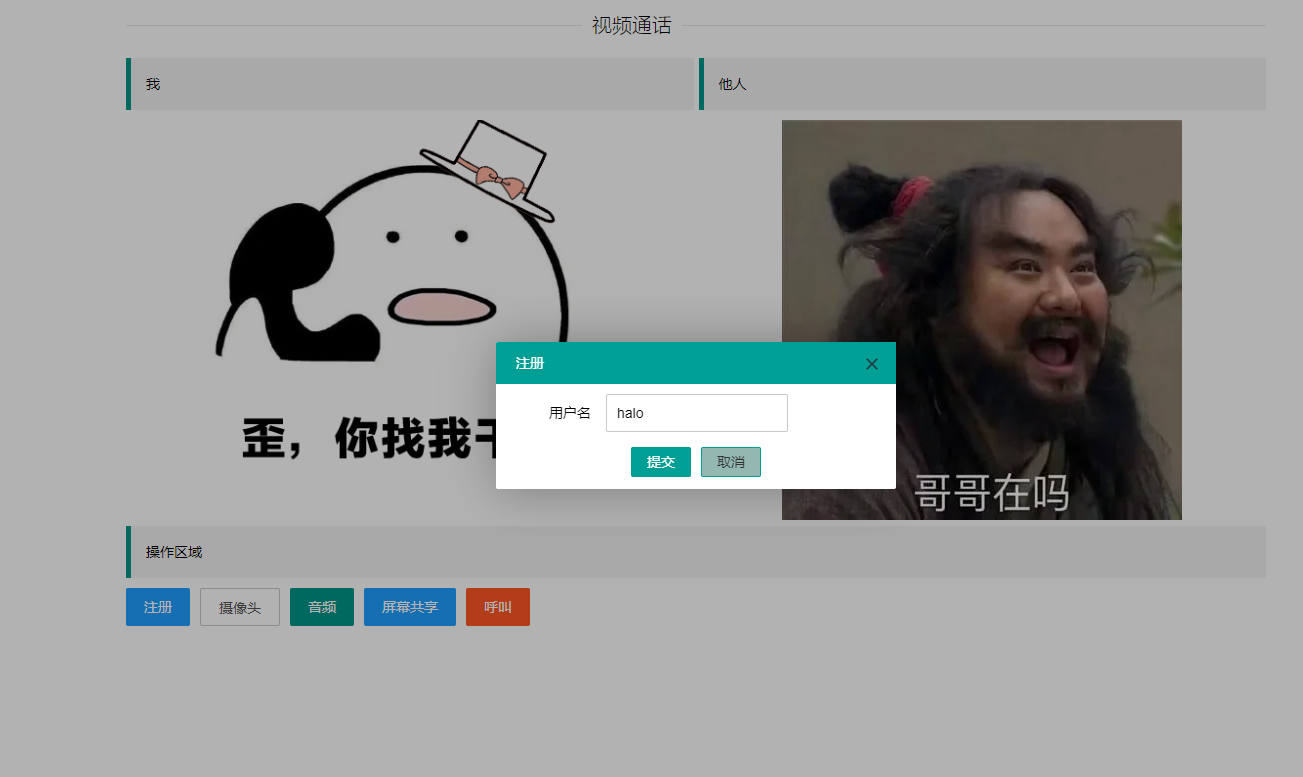Viewport: 1303px width, 777px height.
Task: Cancel the dialog via the 取消 button
Action: pyautogui.click(x=731, y=462)
